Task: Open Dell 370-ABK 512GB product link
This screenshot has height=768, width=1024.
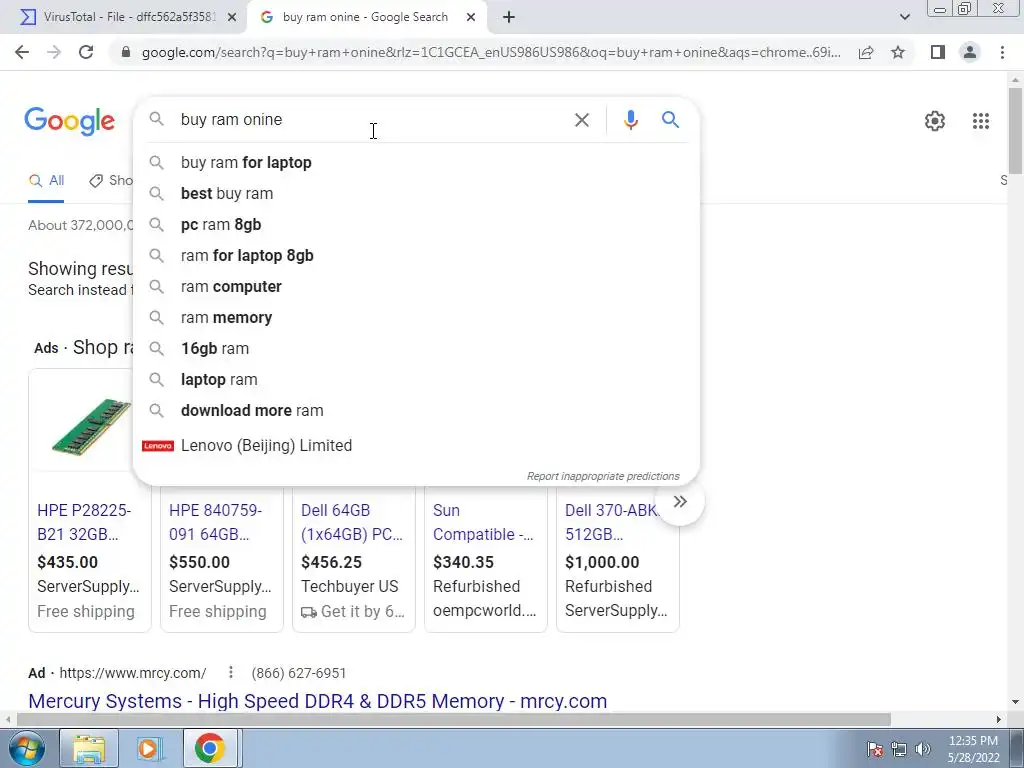Action: 612,522
